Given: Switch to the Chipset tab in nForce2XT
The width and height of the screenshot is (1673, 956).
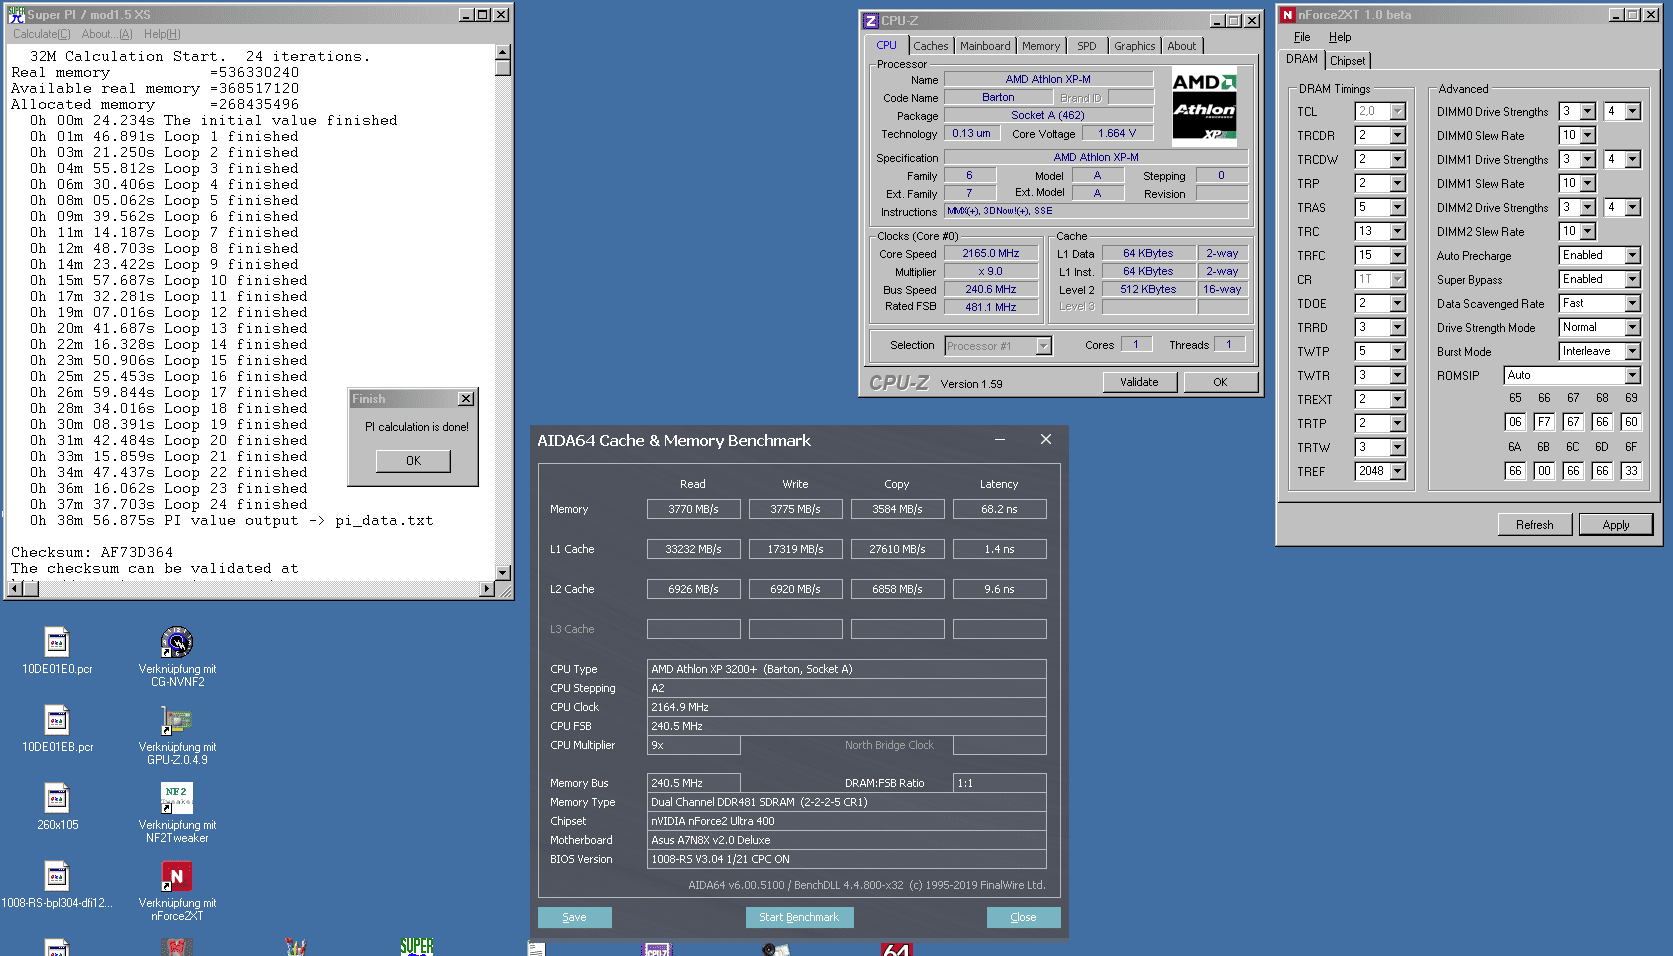Looking at the screenshot, I should point(1347,61).
